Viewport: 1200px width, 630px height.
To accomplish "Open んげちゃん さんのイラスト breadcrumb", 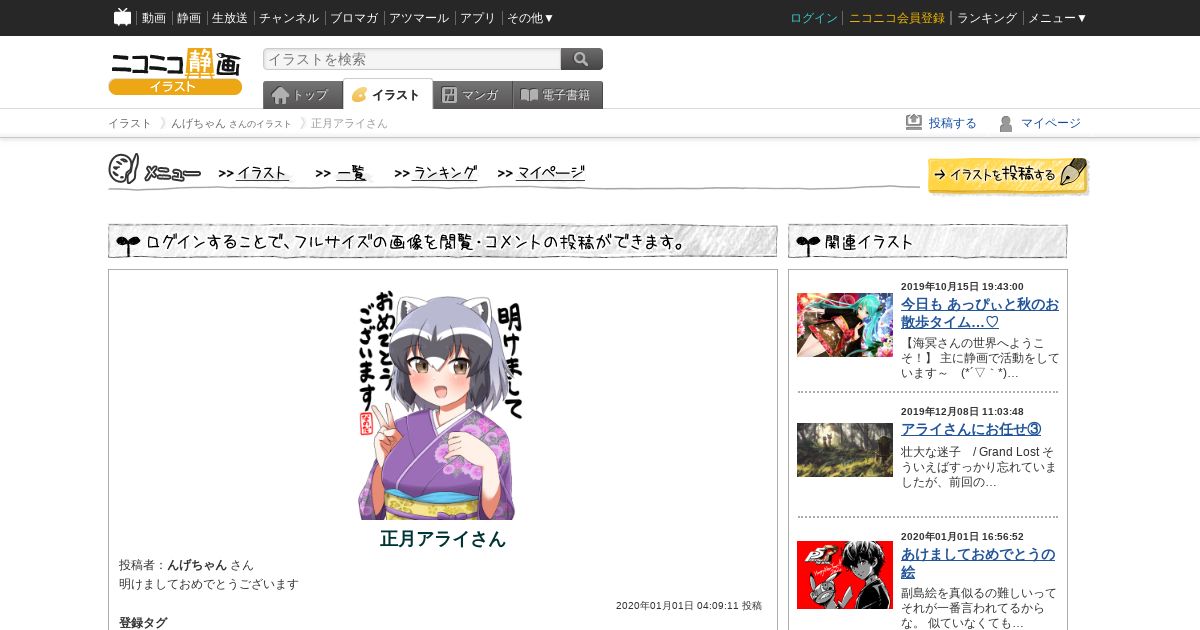I will click(x=231, y=123).
